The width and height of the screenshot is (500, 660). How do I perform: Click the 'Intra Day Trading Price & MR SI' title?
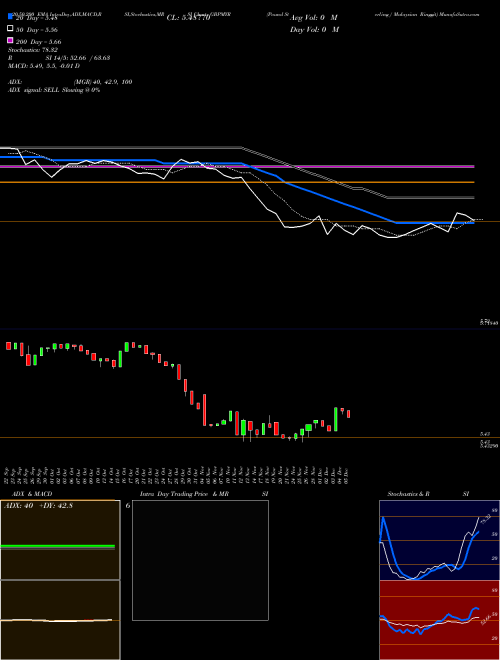click(x=204, y=494)
